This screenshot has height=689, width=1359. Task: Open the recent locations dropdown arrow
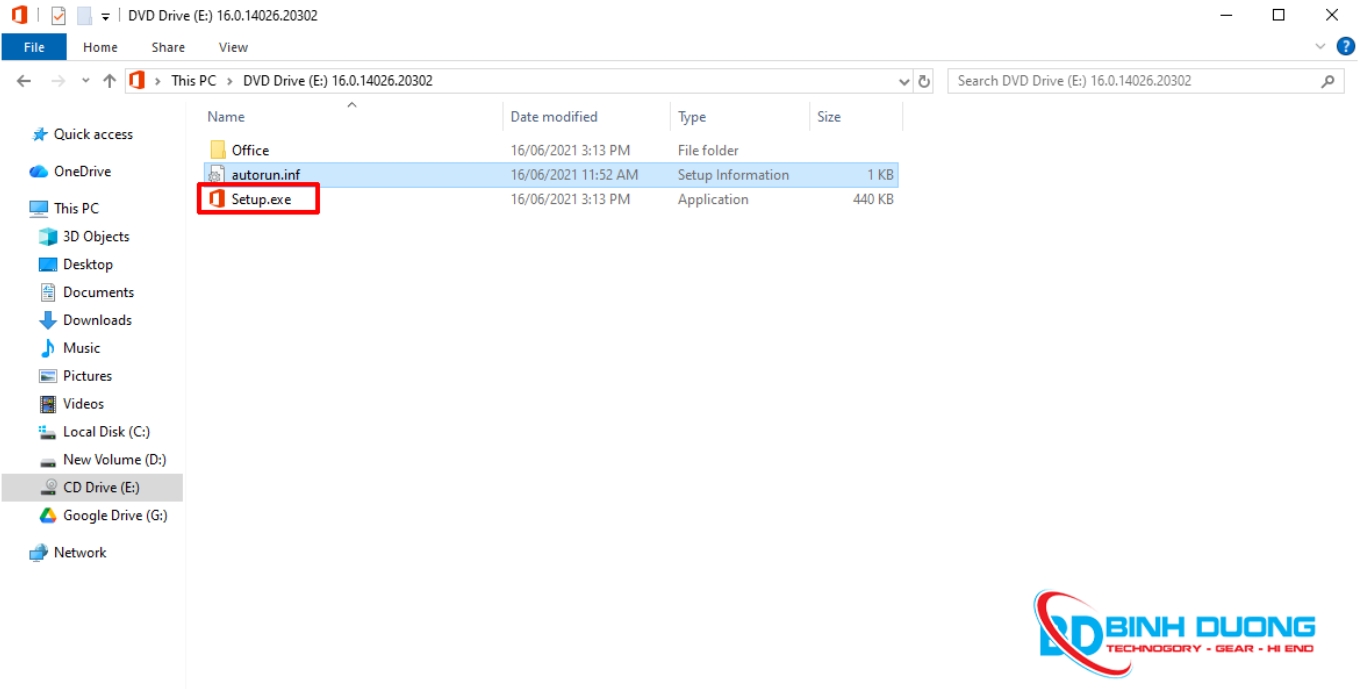point(85,81)
